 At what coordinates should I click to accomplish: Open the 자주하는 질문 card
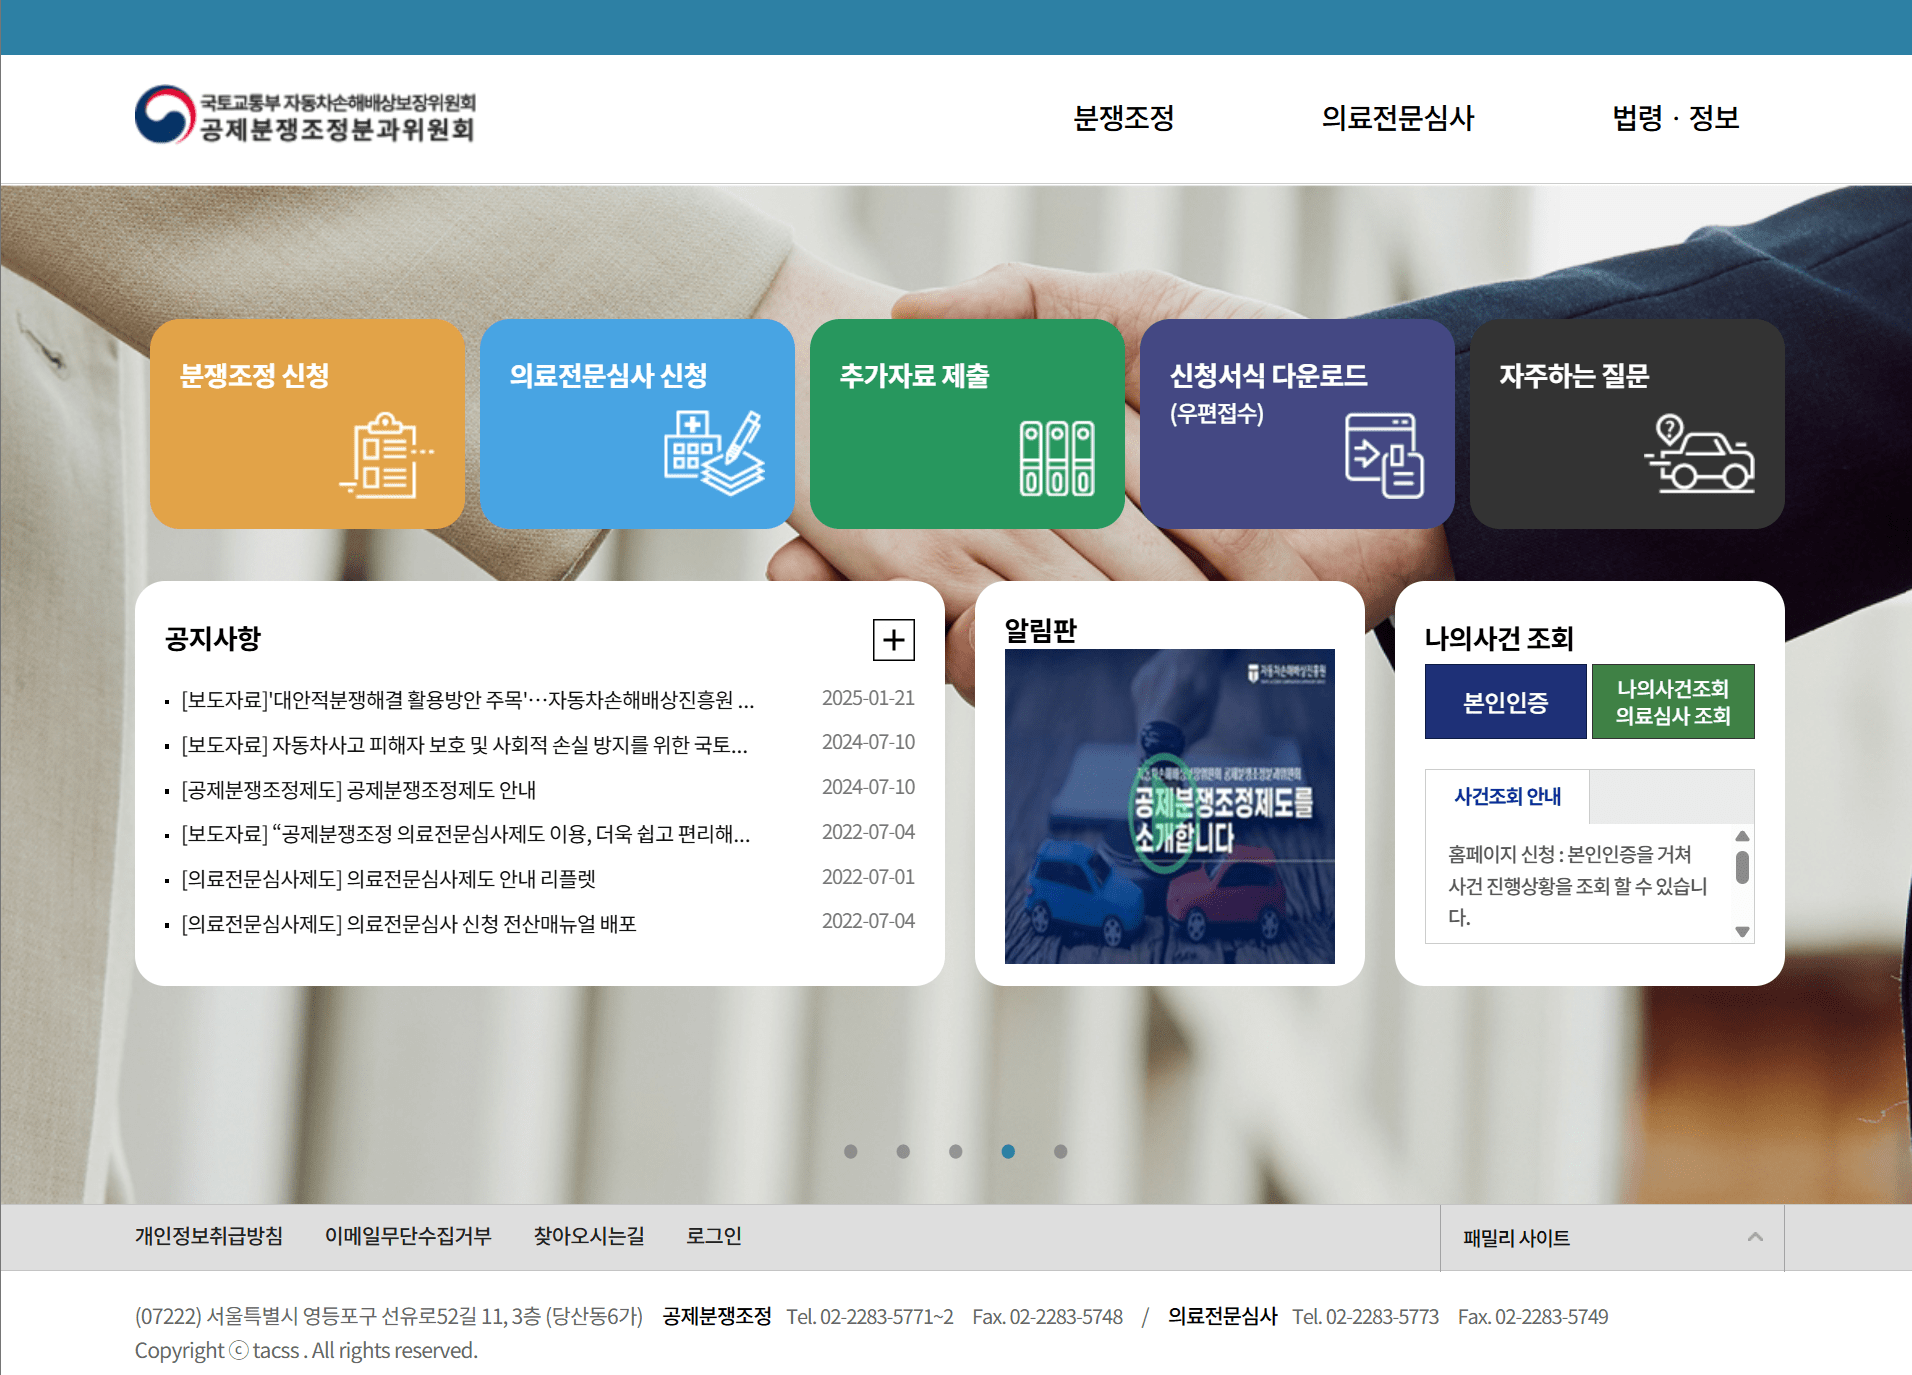click(x=1627, y=424)
